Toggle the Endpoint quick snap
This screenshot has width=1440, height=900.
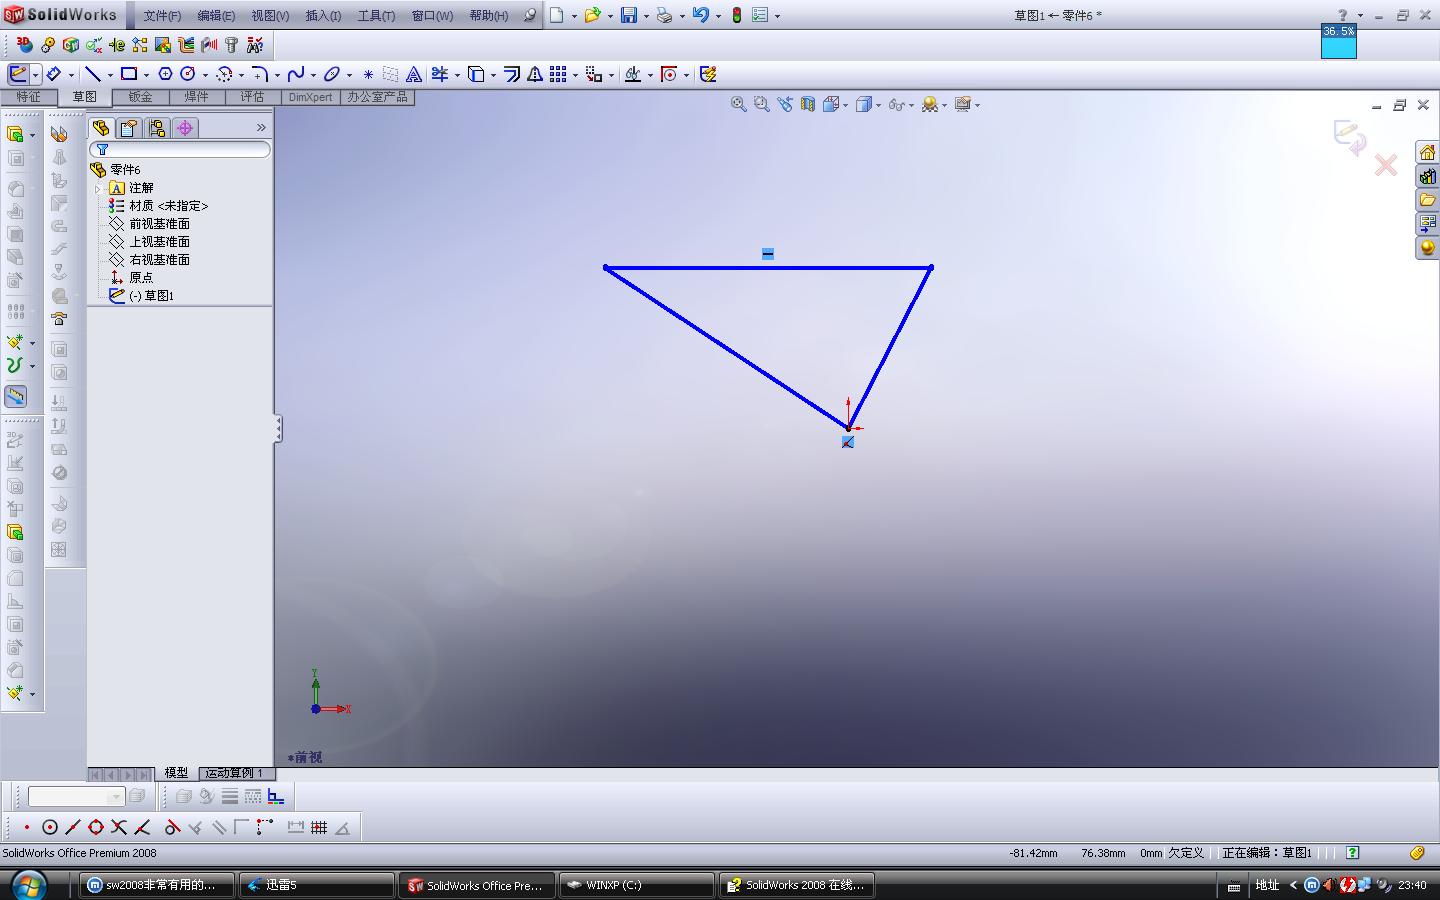click(x=27, y=827)
